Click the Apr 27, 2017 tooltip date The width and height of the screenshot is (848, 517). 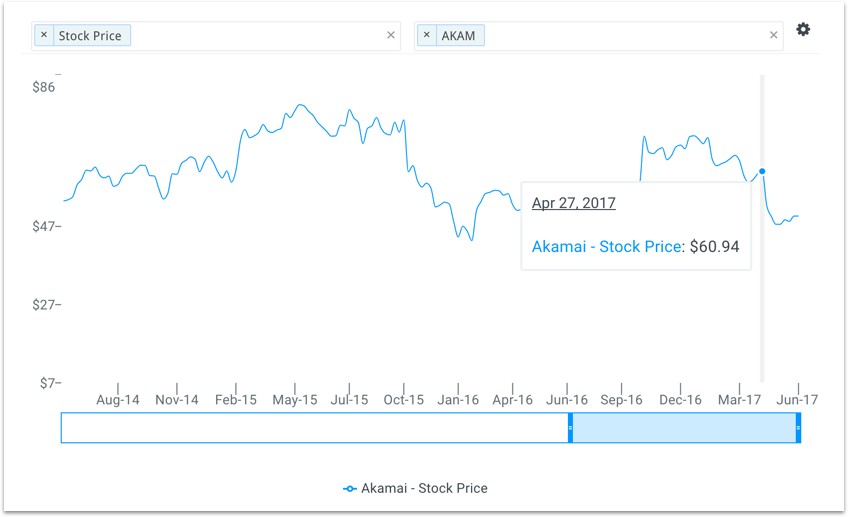coord(573,203)
